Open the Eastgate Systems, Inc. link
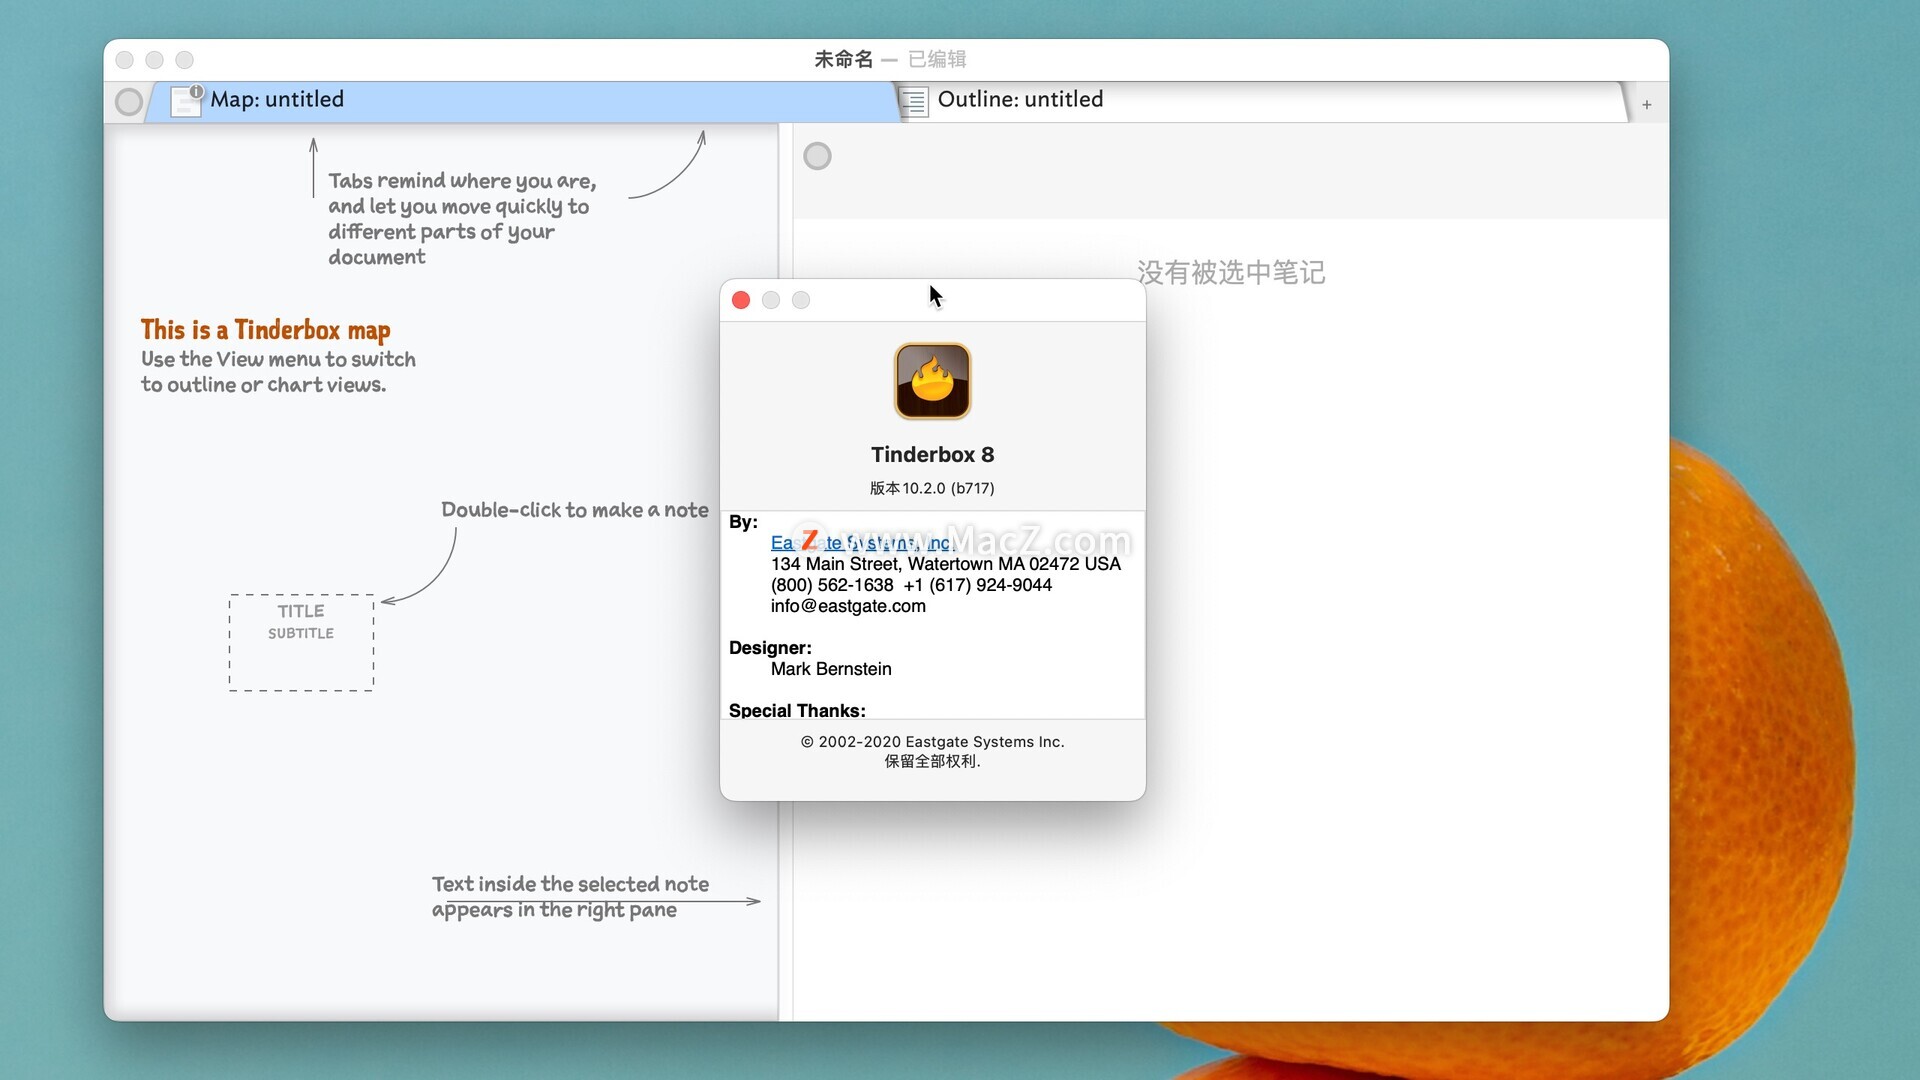Viewport: 1920px width, 1080px height. 862,542
